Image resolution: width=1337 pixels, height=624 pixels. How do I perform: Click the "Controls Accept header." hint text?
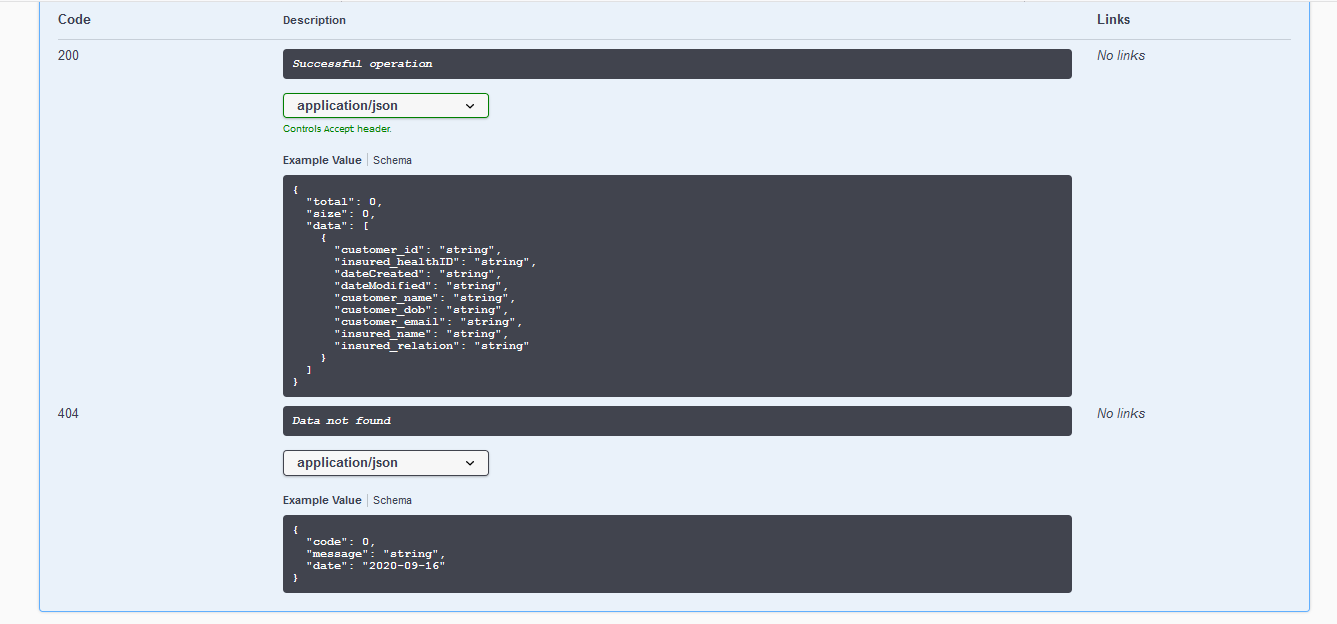[337, 129]
